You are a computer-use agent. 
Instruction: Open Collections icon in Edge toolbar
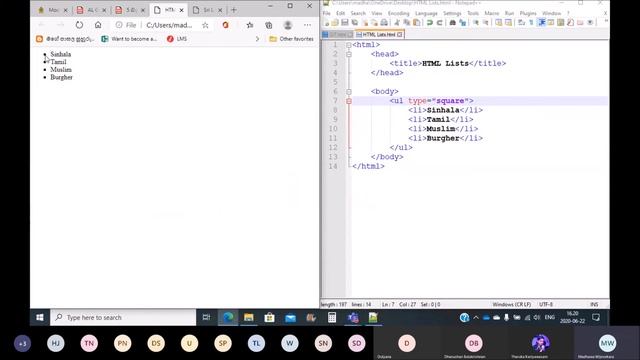click(x=269, y=25)
